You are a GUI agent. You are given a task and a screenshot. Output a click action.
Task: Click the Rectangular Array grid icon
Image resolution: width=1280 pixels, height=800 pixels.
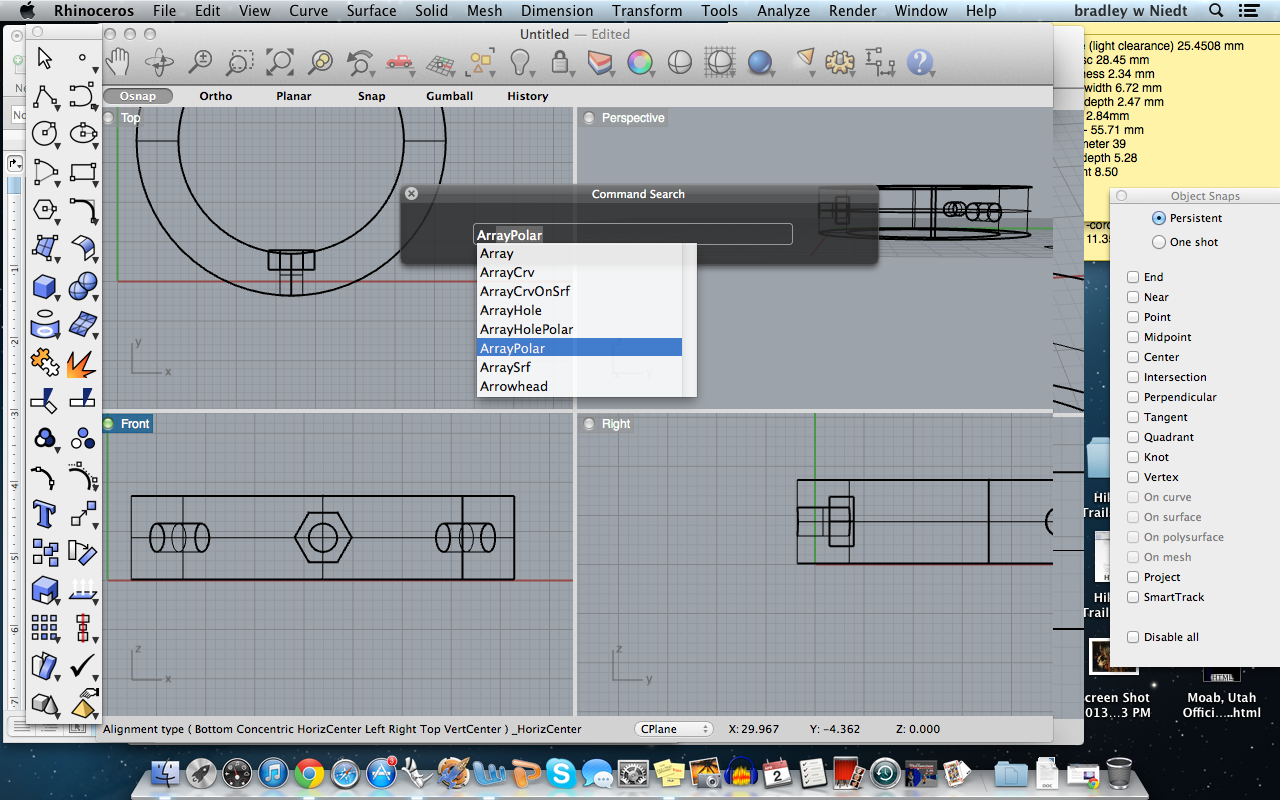tap(44, 628)
